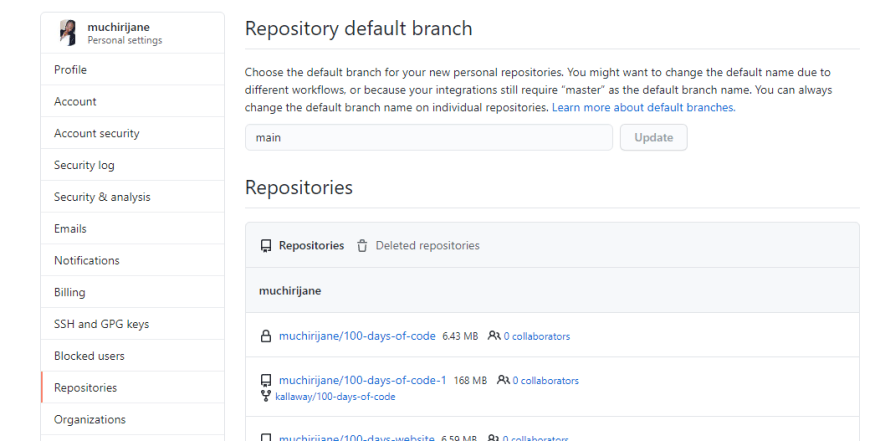Image resolution: width=880 pixels, height=441 pixels.
Task: Open kallaway/100-days-of-code fork source link
Action: click(335, 397)
